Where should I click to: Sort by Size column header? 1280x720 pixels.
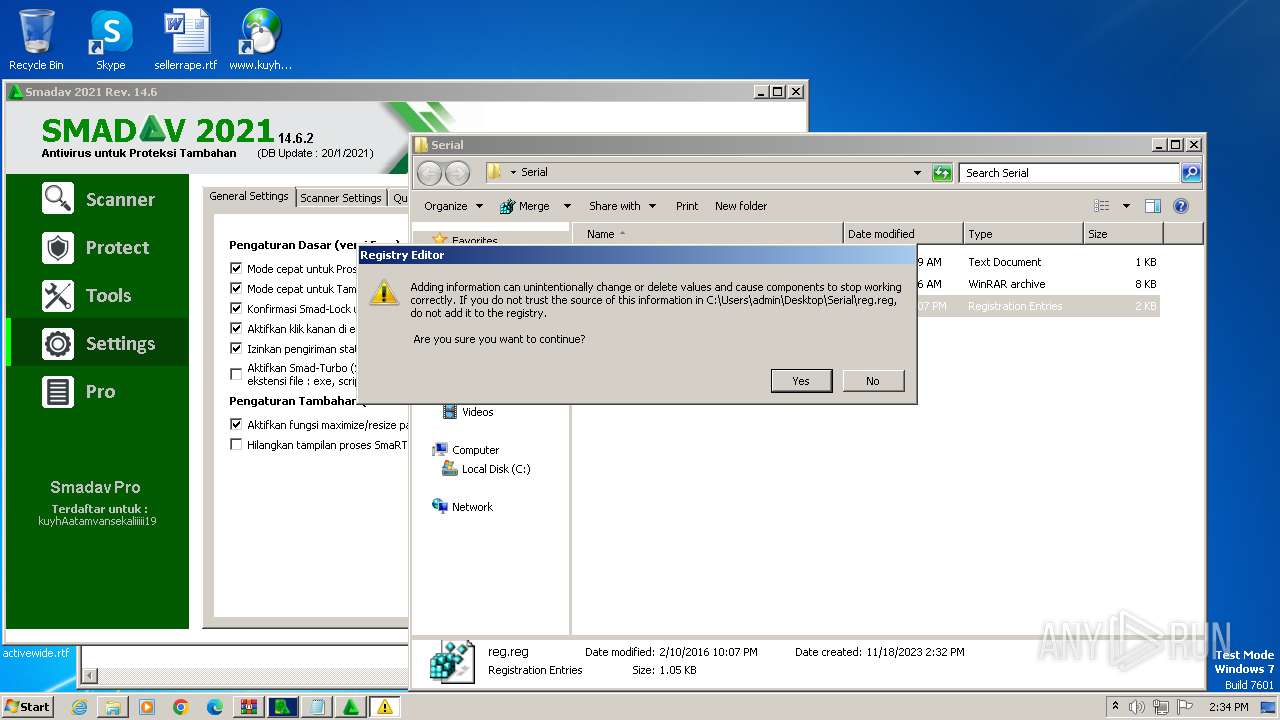coord(1123,234)
